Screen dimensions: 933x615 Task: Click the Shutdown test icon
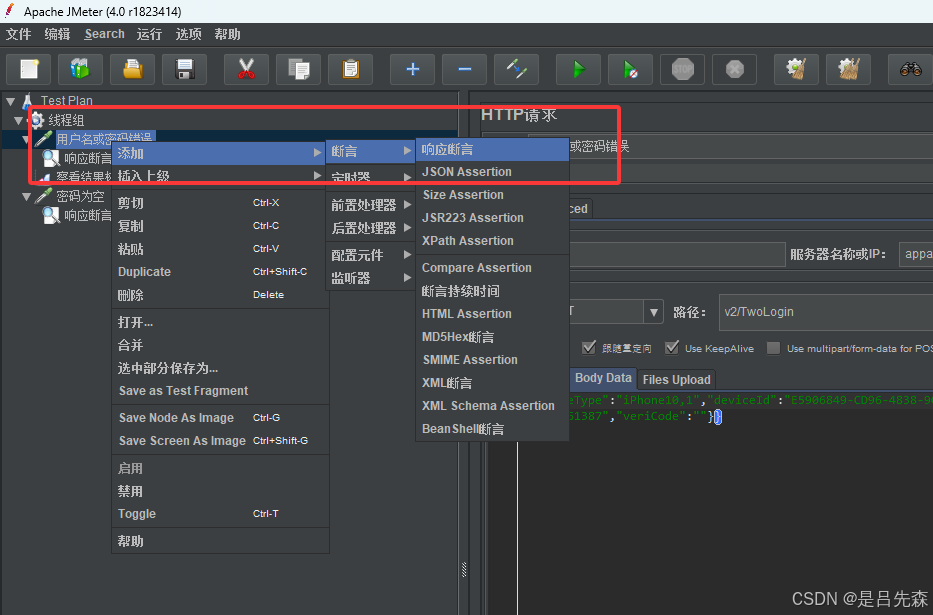735,69
